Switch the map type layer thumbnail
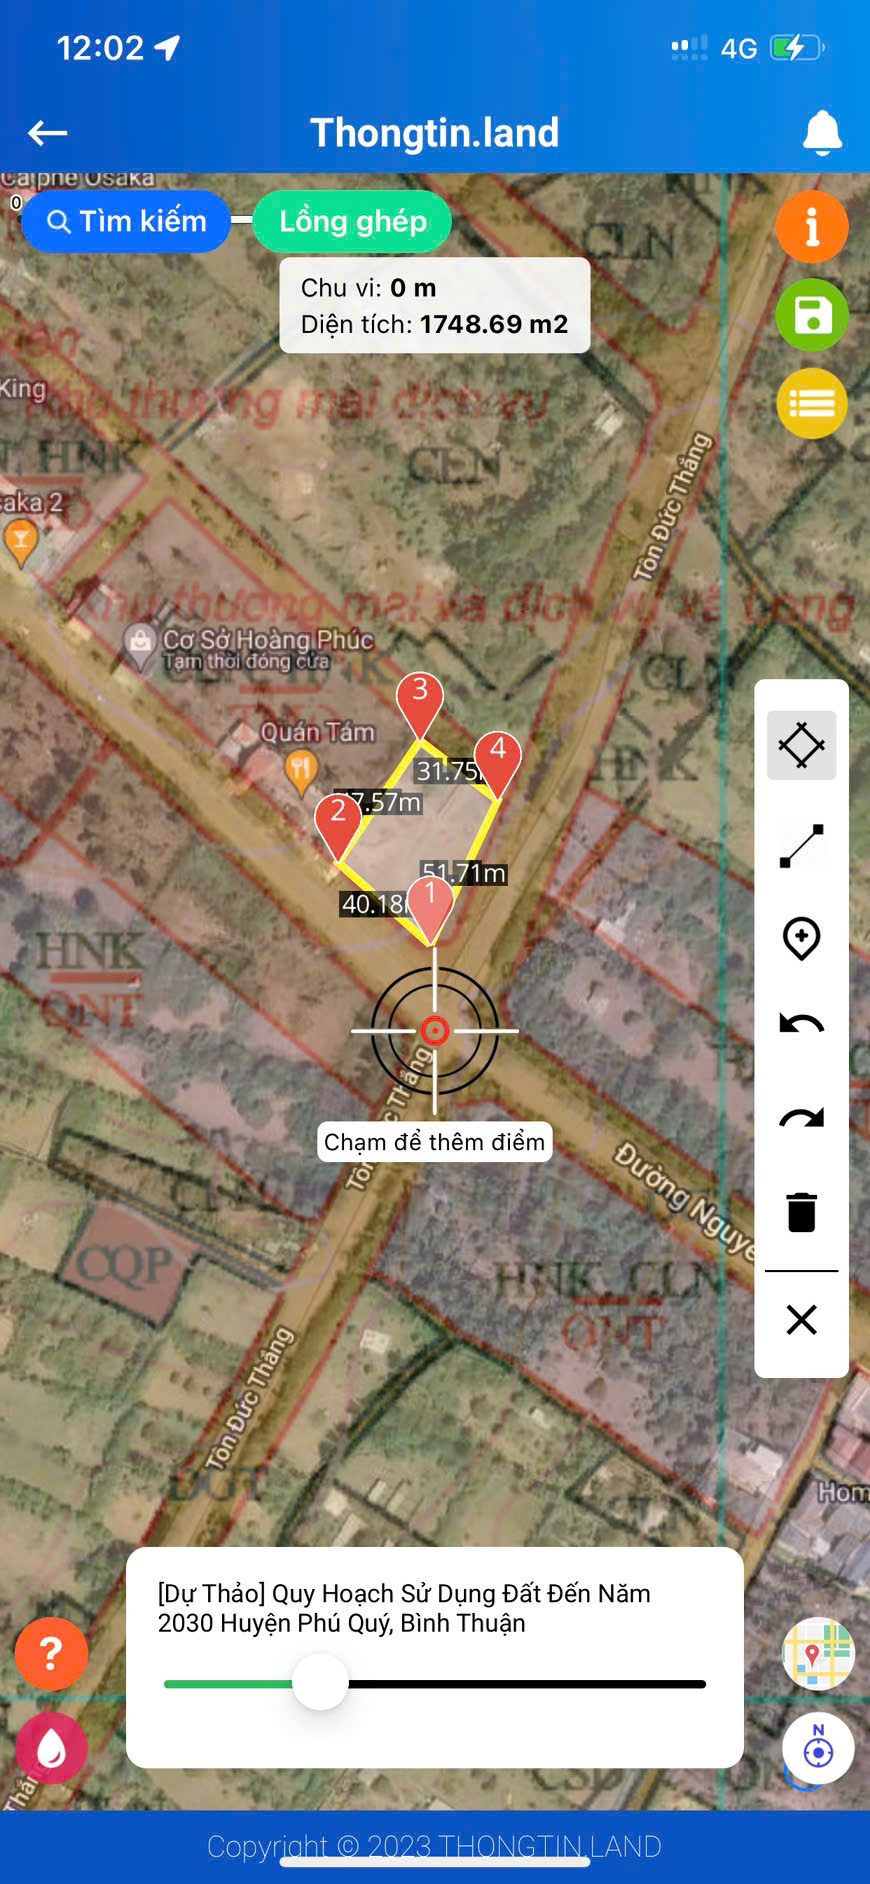Viewport: 870px width, 1884px height. tap(817, 1653)
